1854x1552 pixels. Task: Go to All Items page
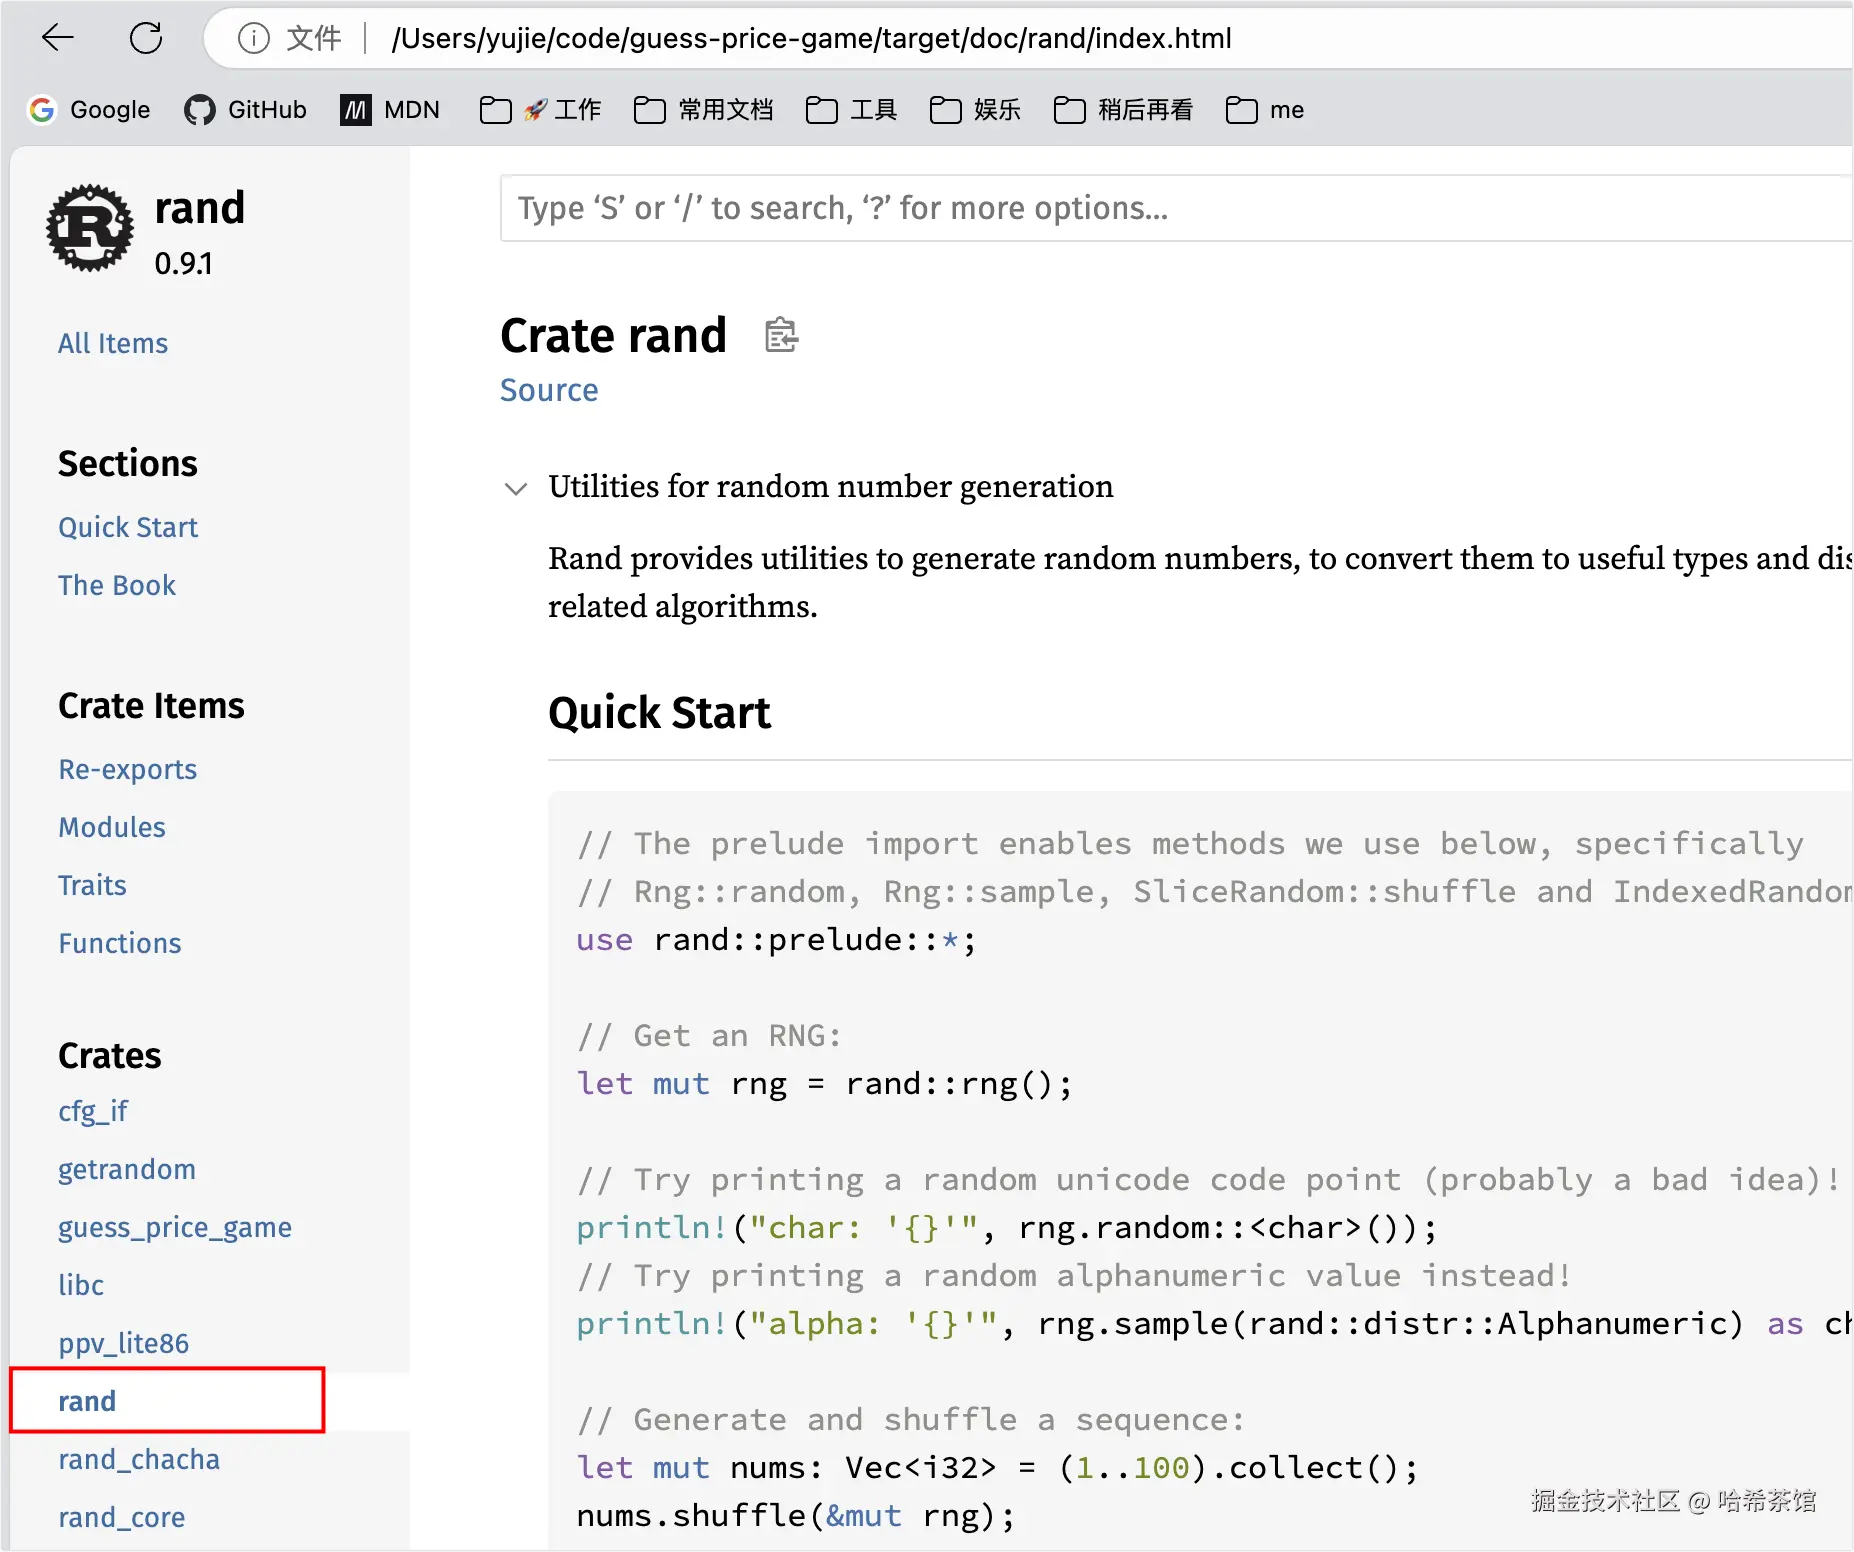(113, 343)
